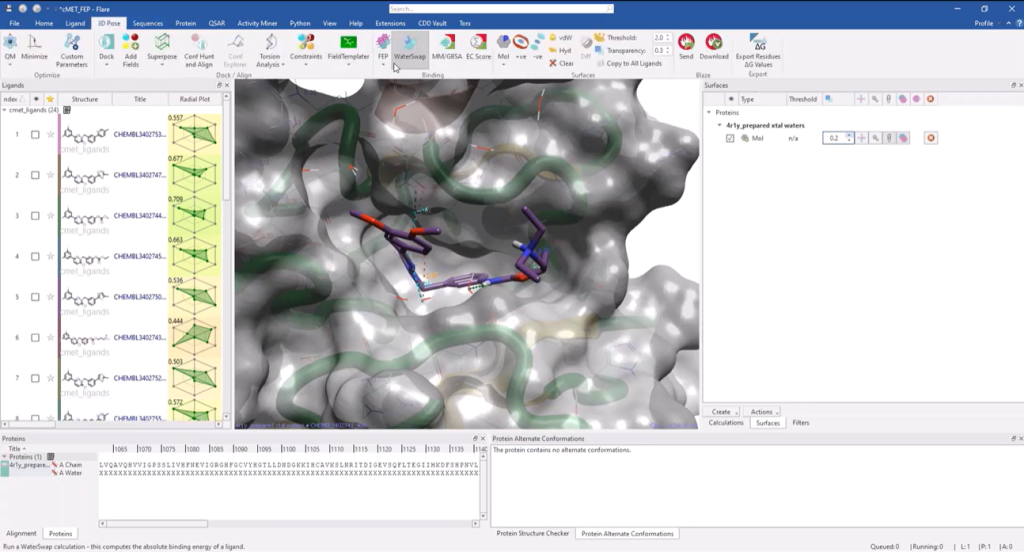Expand the Constraints dropdown arrow
Image resolution: width=1024 pixels, height=552 pixels.
click(x=306, y=65)
